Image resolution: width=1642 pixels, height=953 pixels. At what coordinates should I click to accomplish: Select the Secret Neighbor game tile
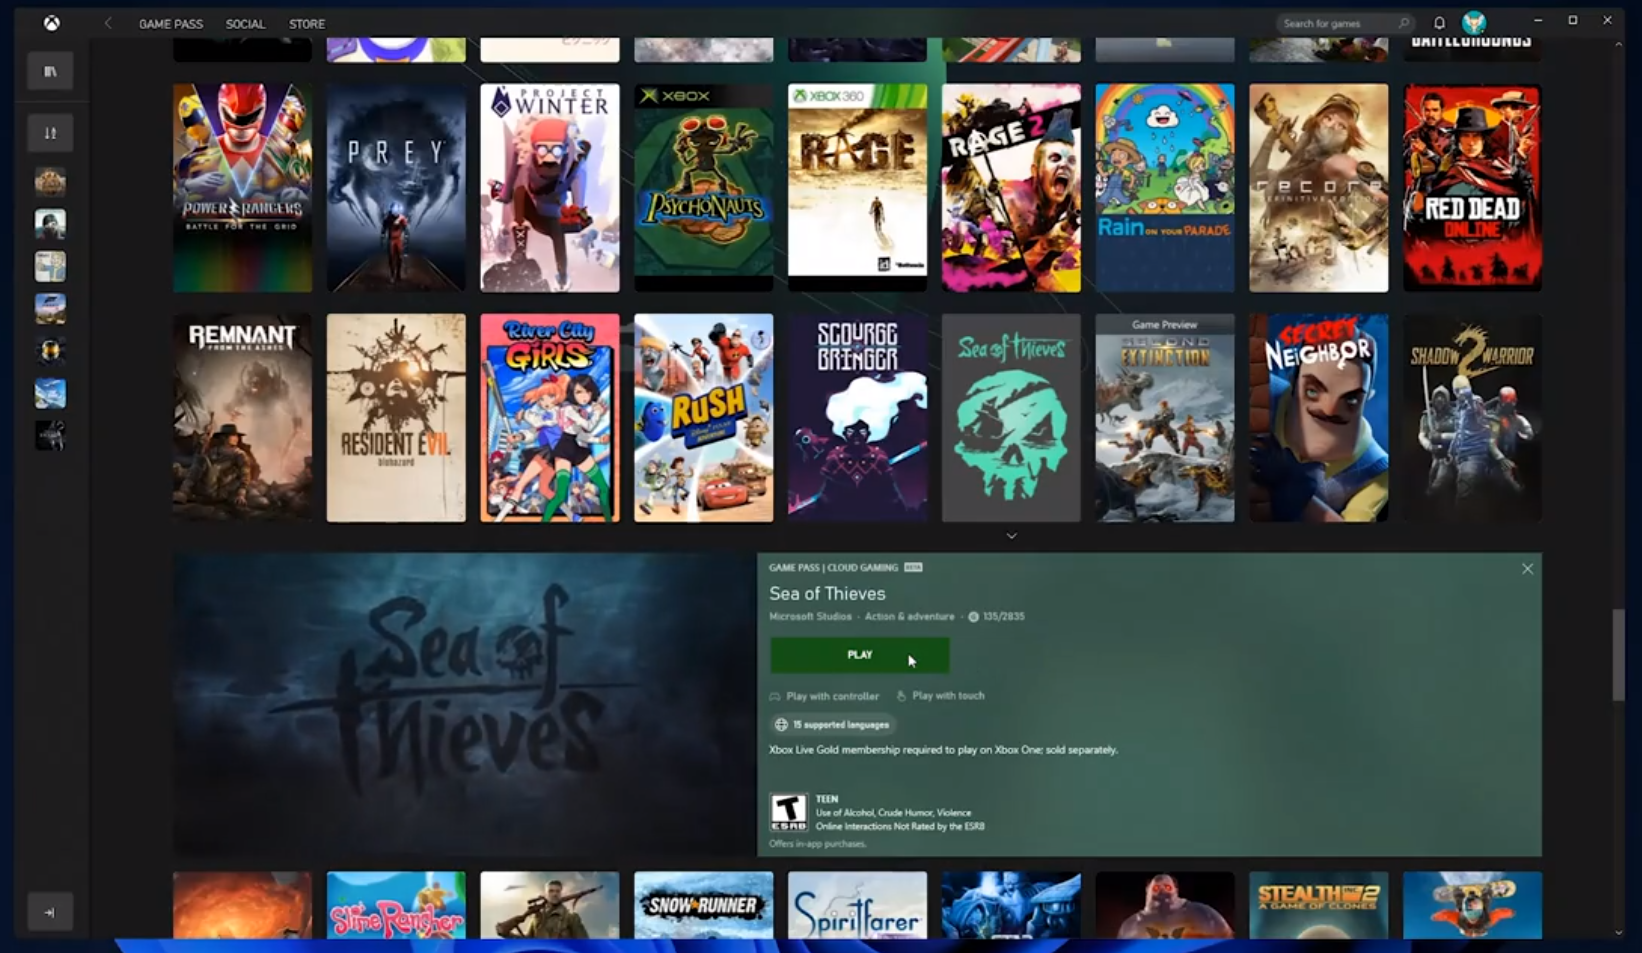1318,418
